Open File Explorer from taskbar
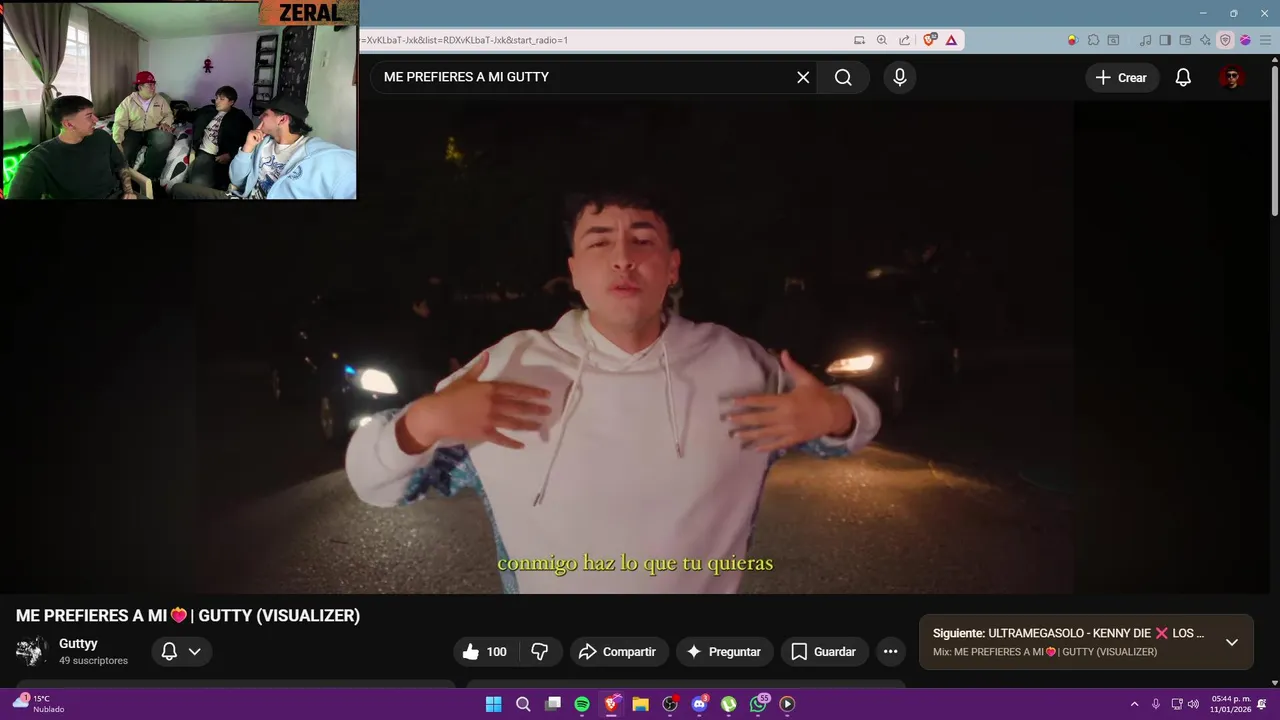This screenshot has width=1280, height=720. (640, 704)
